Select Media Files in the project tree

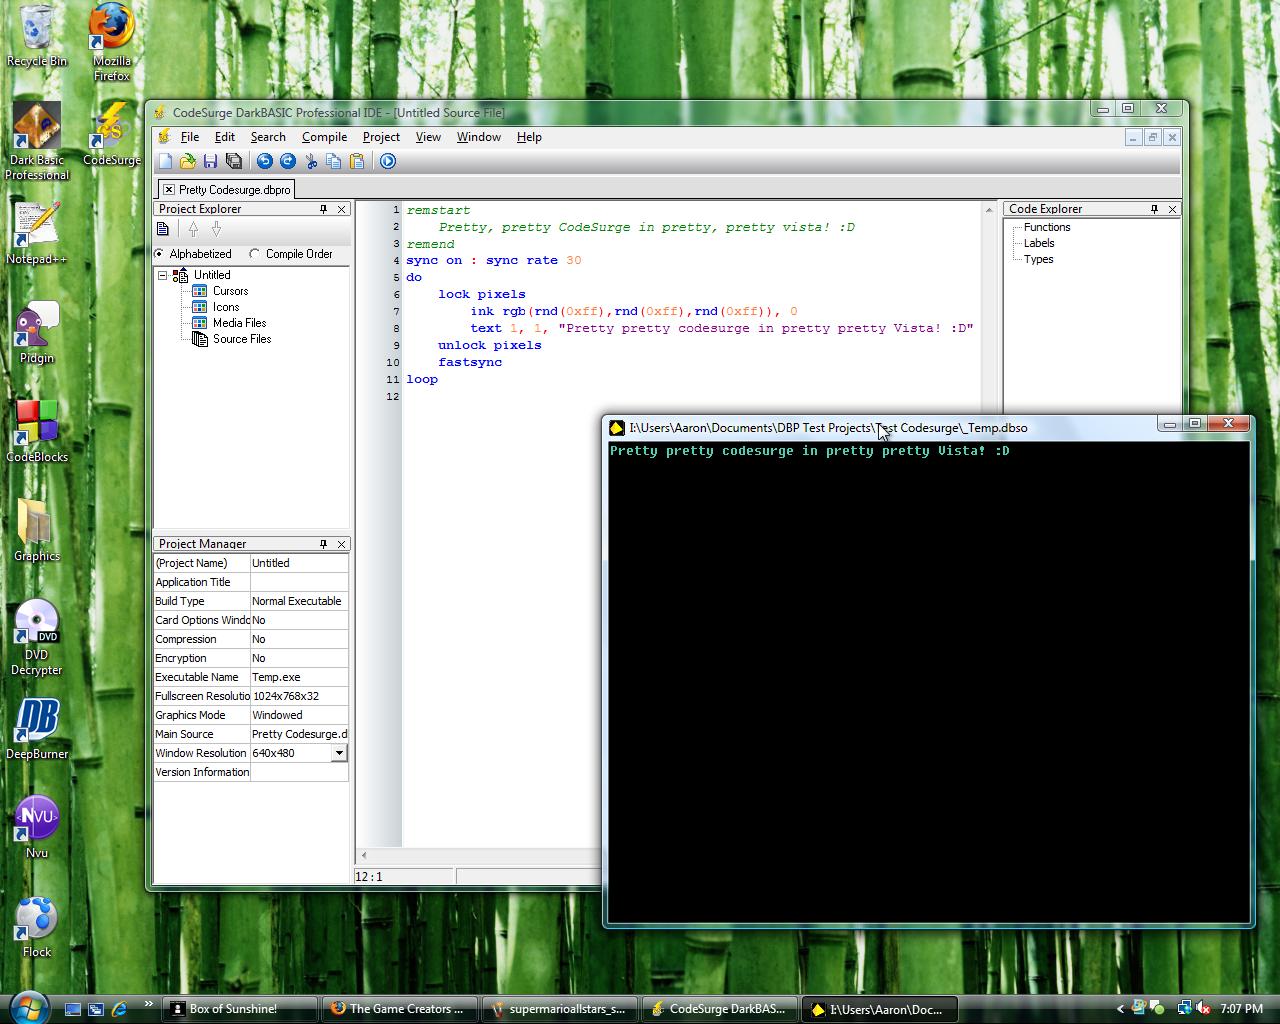(x=239, y=323)
